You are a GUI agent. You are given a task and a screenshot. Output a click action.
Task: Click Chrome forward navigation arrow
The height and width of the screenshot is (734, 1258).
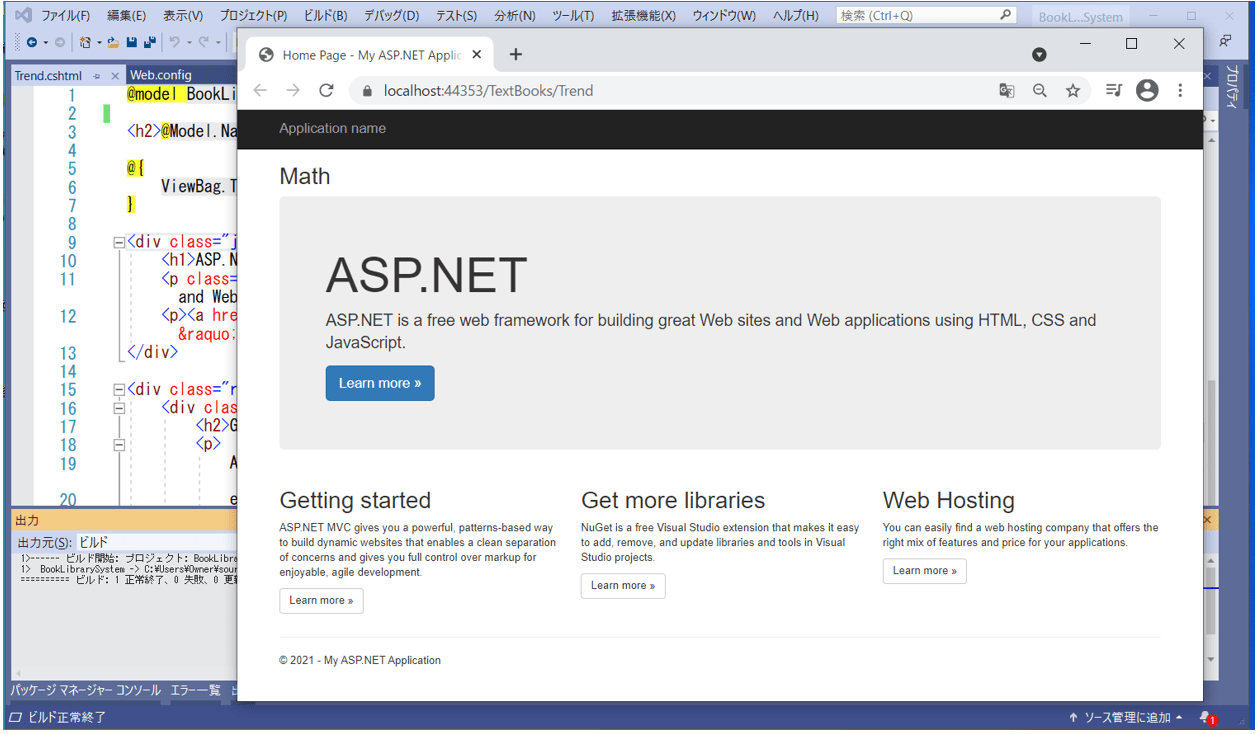(x=293, y=90)
